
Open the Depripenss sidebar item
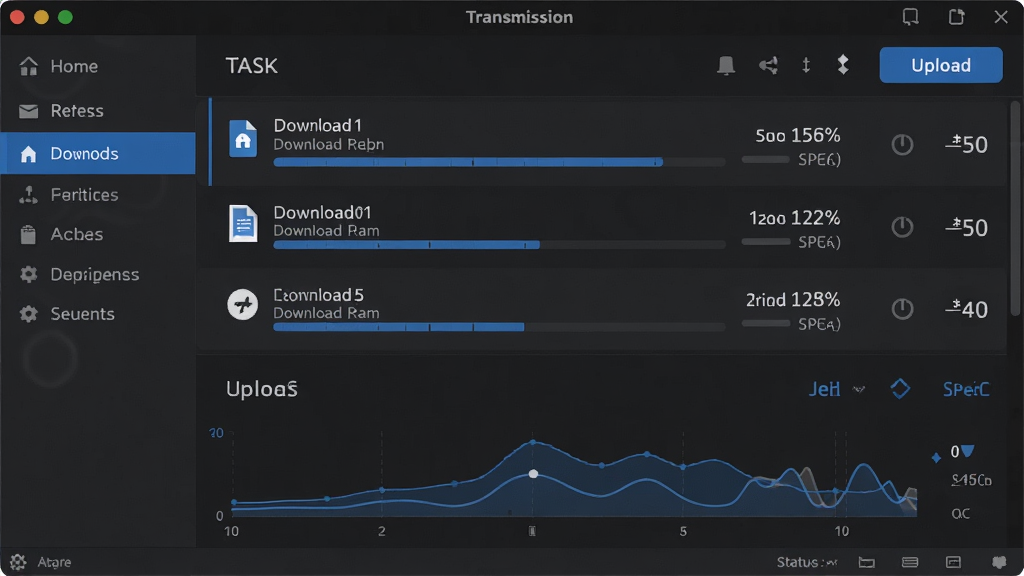98,274
